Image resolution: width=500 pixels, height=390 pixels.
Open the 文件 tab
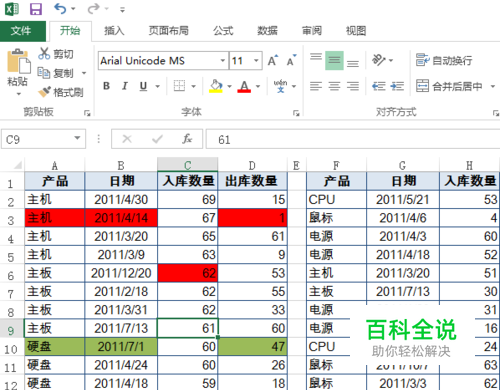(23, 31)
